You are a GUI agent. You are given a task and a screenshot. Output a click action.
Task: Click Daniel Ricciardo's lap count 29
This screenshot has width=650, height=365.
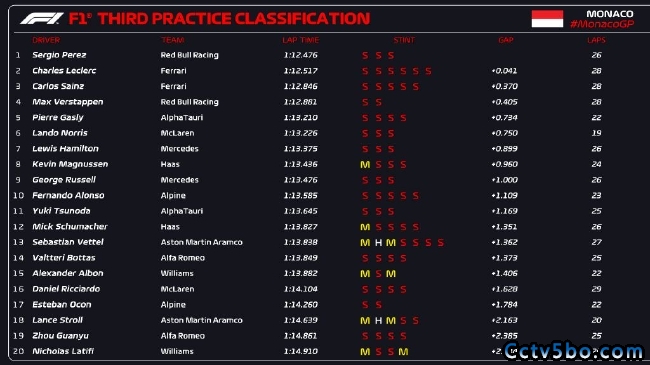[597, 289]
